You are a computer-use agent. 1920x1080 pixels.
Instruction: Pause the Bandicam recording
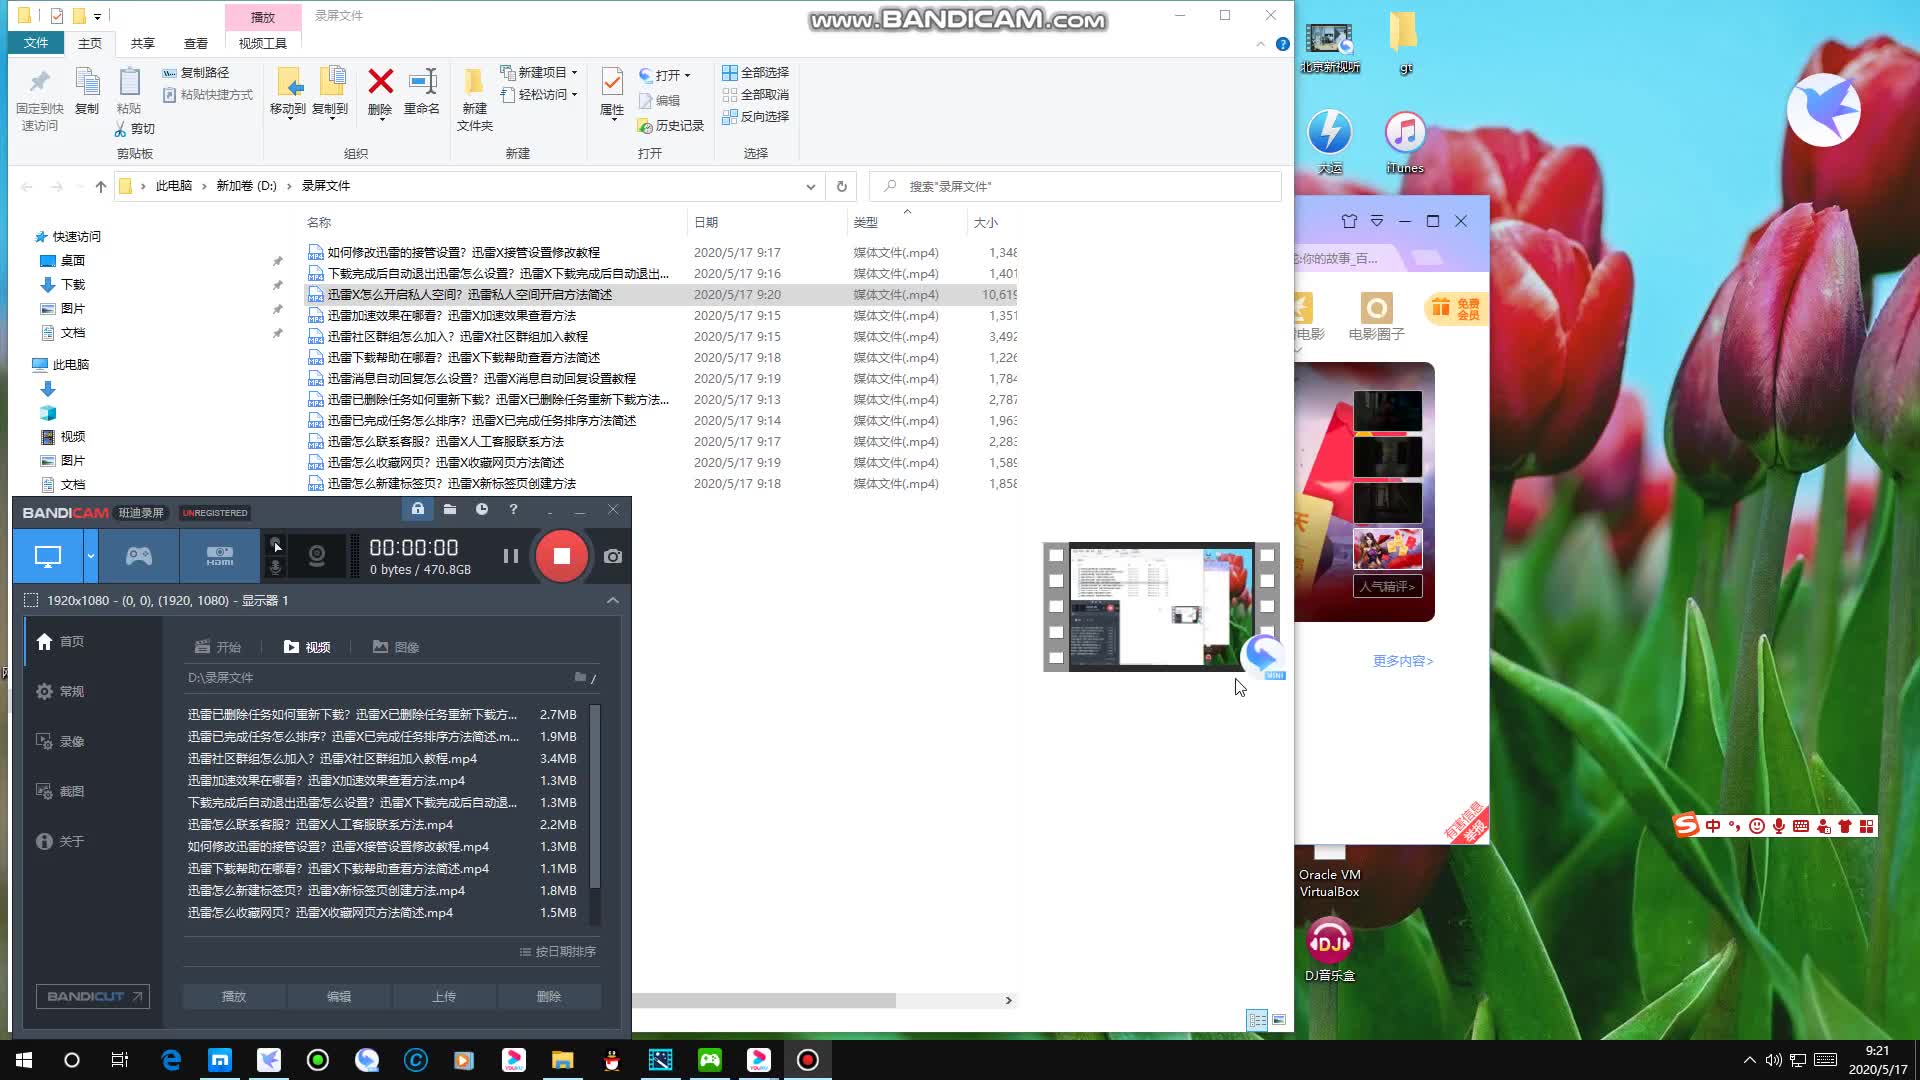(x=511, y=556)
